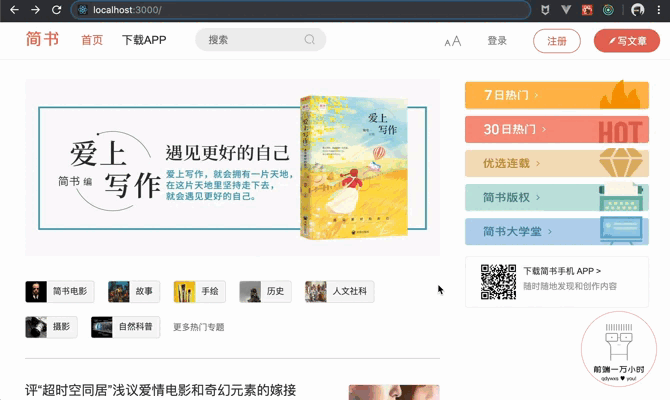The height and width of the screenshot is (400, 670).
Task: Click the 爱上写作 banner image
Action: point(232,168)
